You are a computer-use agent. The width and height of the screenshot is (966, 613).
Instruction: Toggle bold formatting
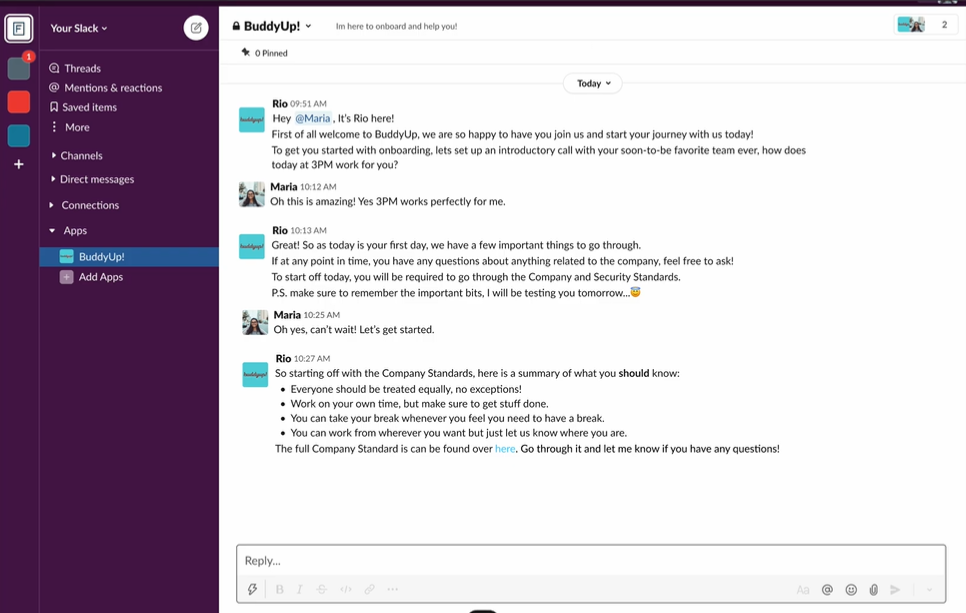280,590
